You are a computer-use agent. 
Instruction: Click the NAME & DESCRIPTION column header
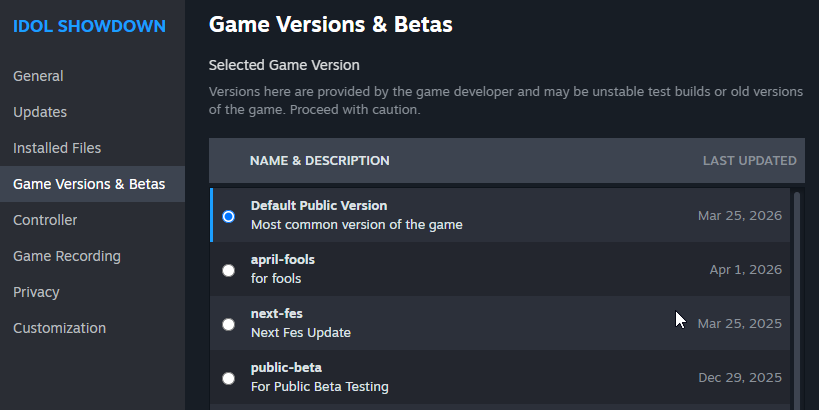click(x=319, y=160)
